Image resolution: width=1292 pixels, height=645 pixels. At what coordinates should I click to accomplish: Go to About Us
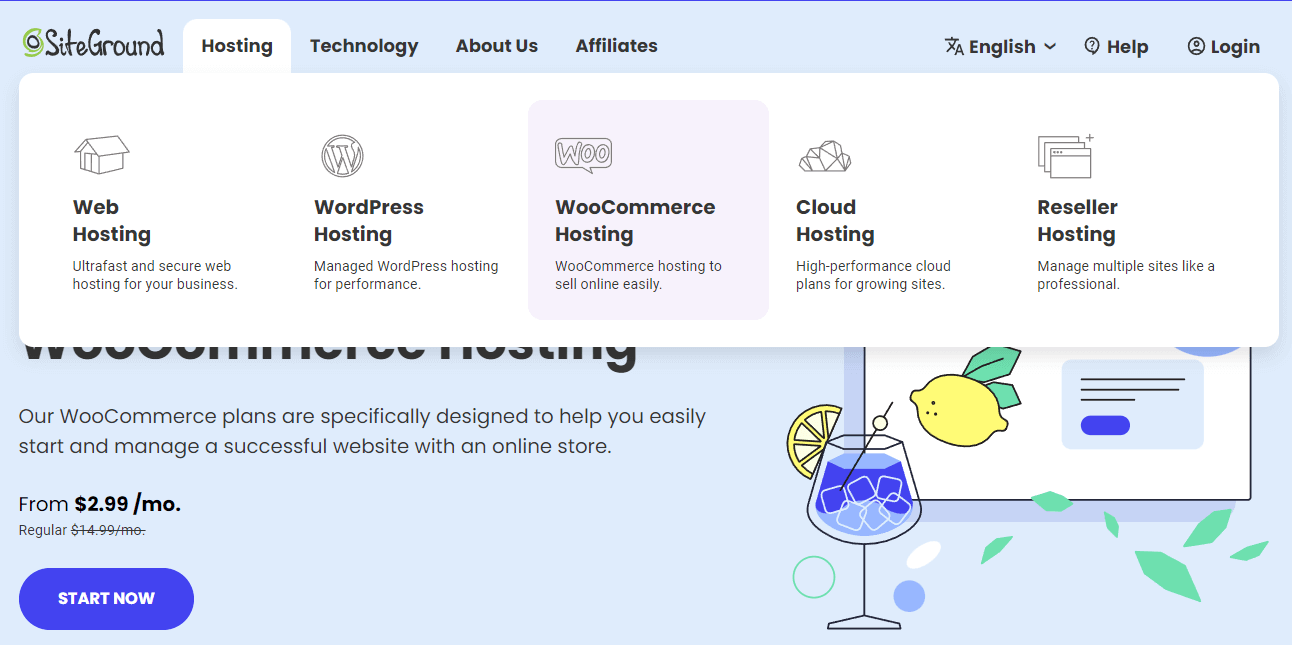point(497,46)
